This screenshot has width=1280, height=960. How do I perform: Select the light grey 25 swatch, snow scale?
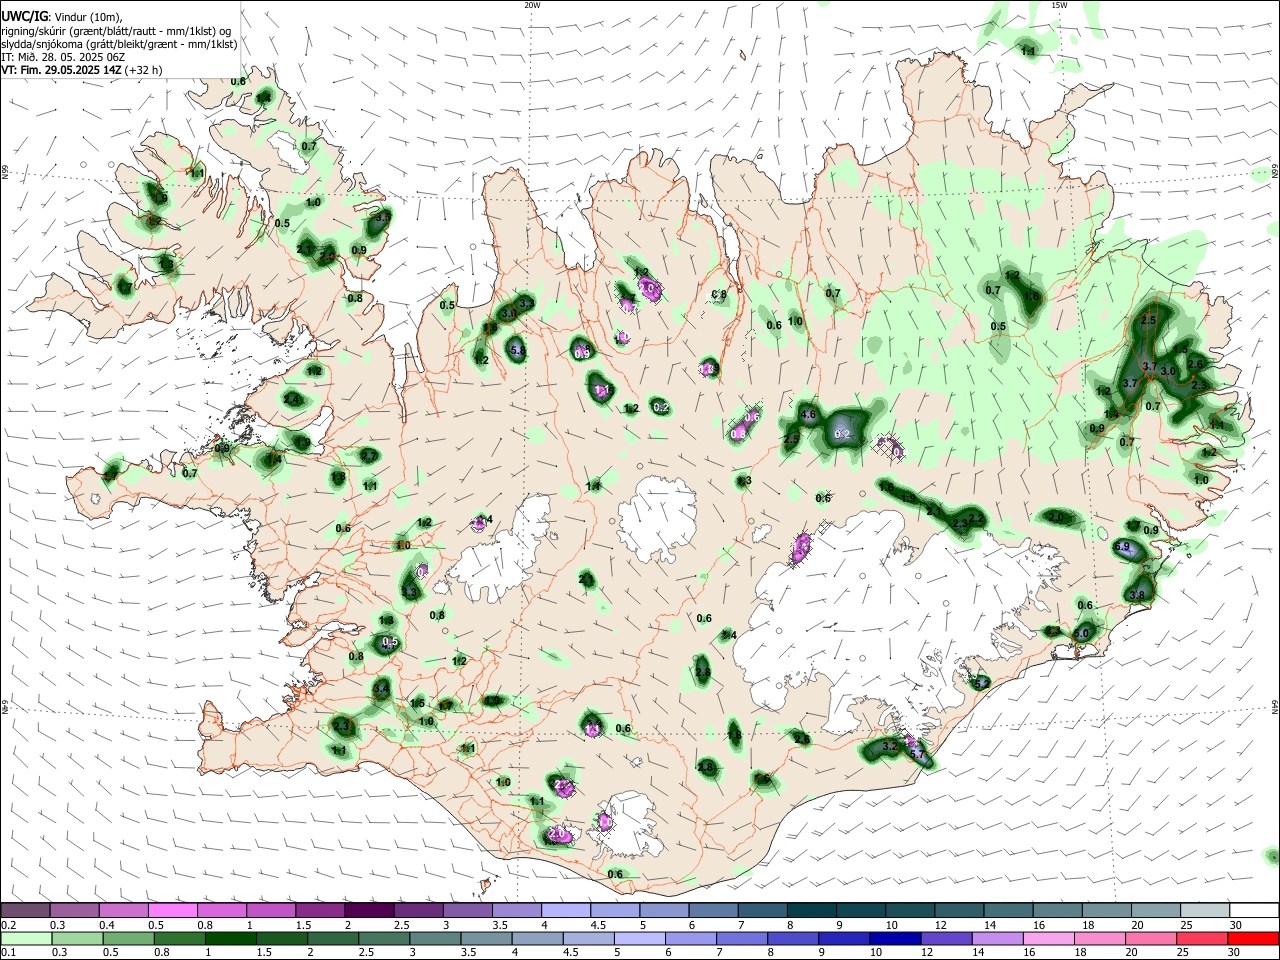tap(1205, 911)
